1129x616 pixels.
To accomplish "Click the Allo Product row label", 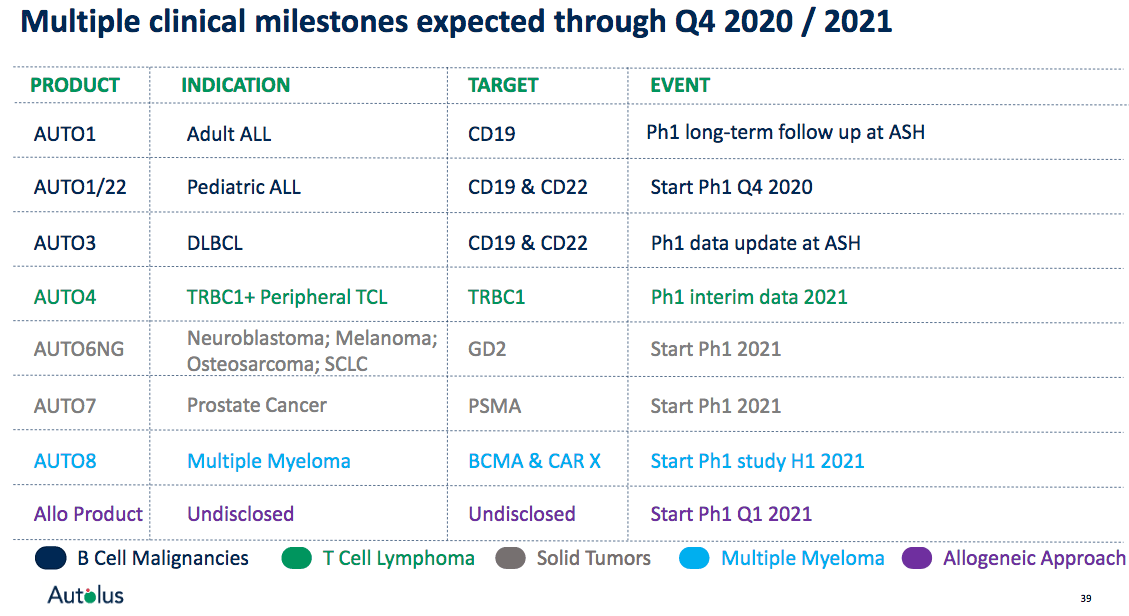I will coord(88,514).
